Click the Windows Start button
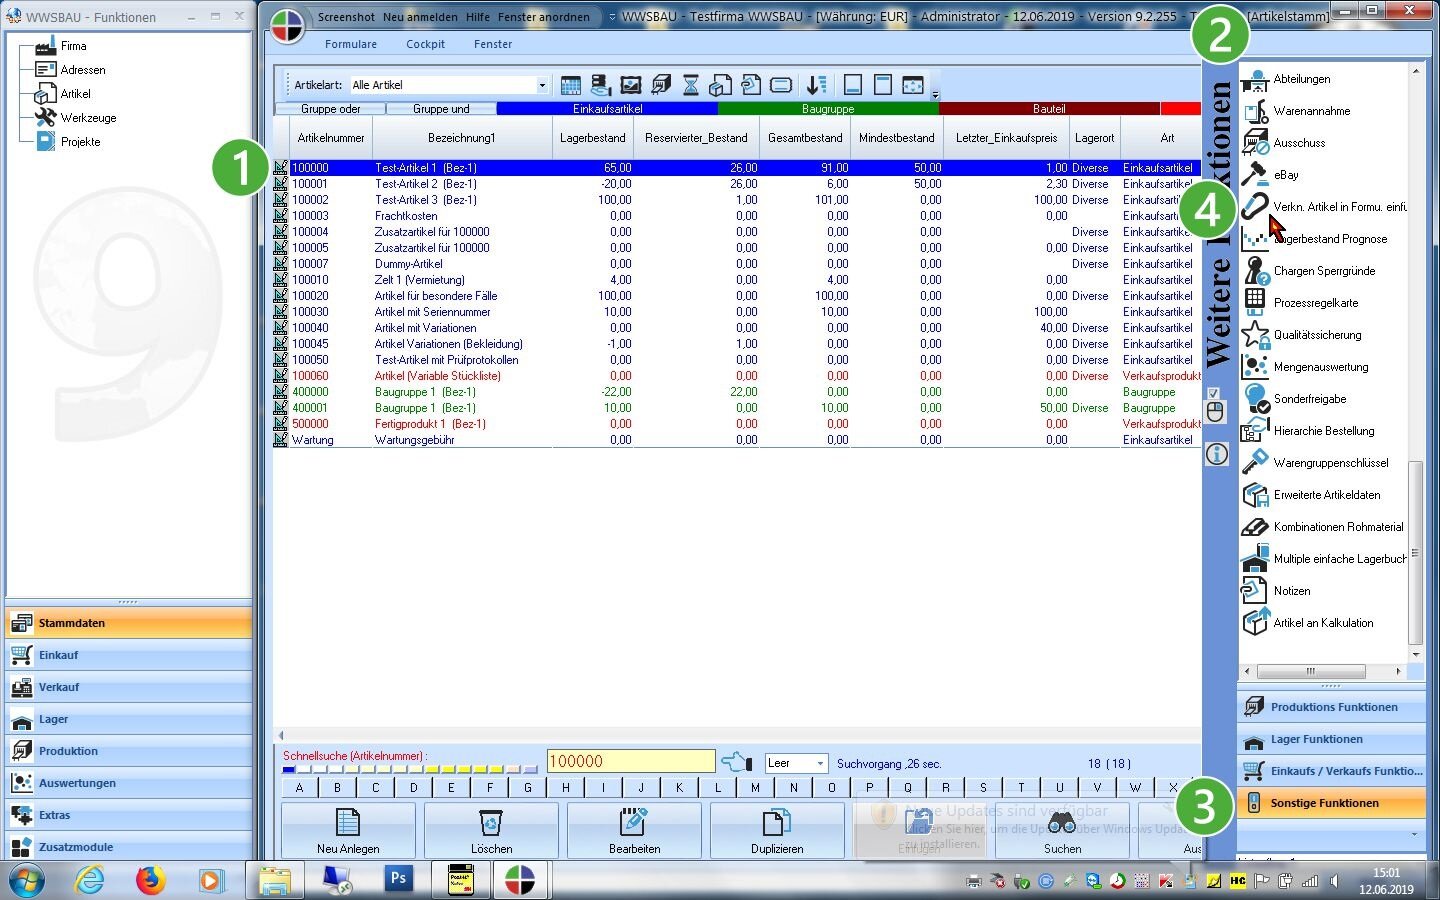The width and height of the screenshot is (1440, 900). 27,880
